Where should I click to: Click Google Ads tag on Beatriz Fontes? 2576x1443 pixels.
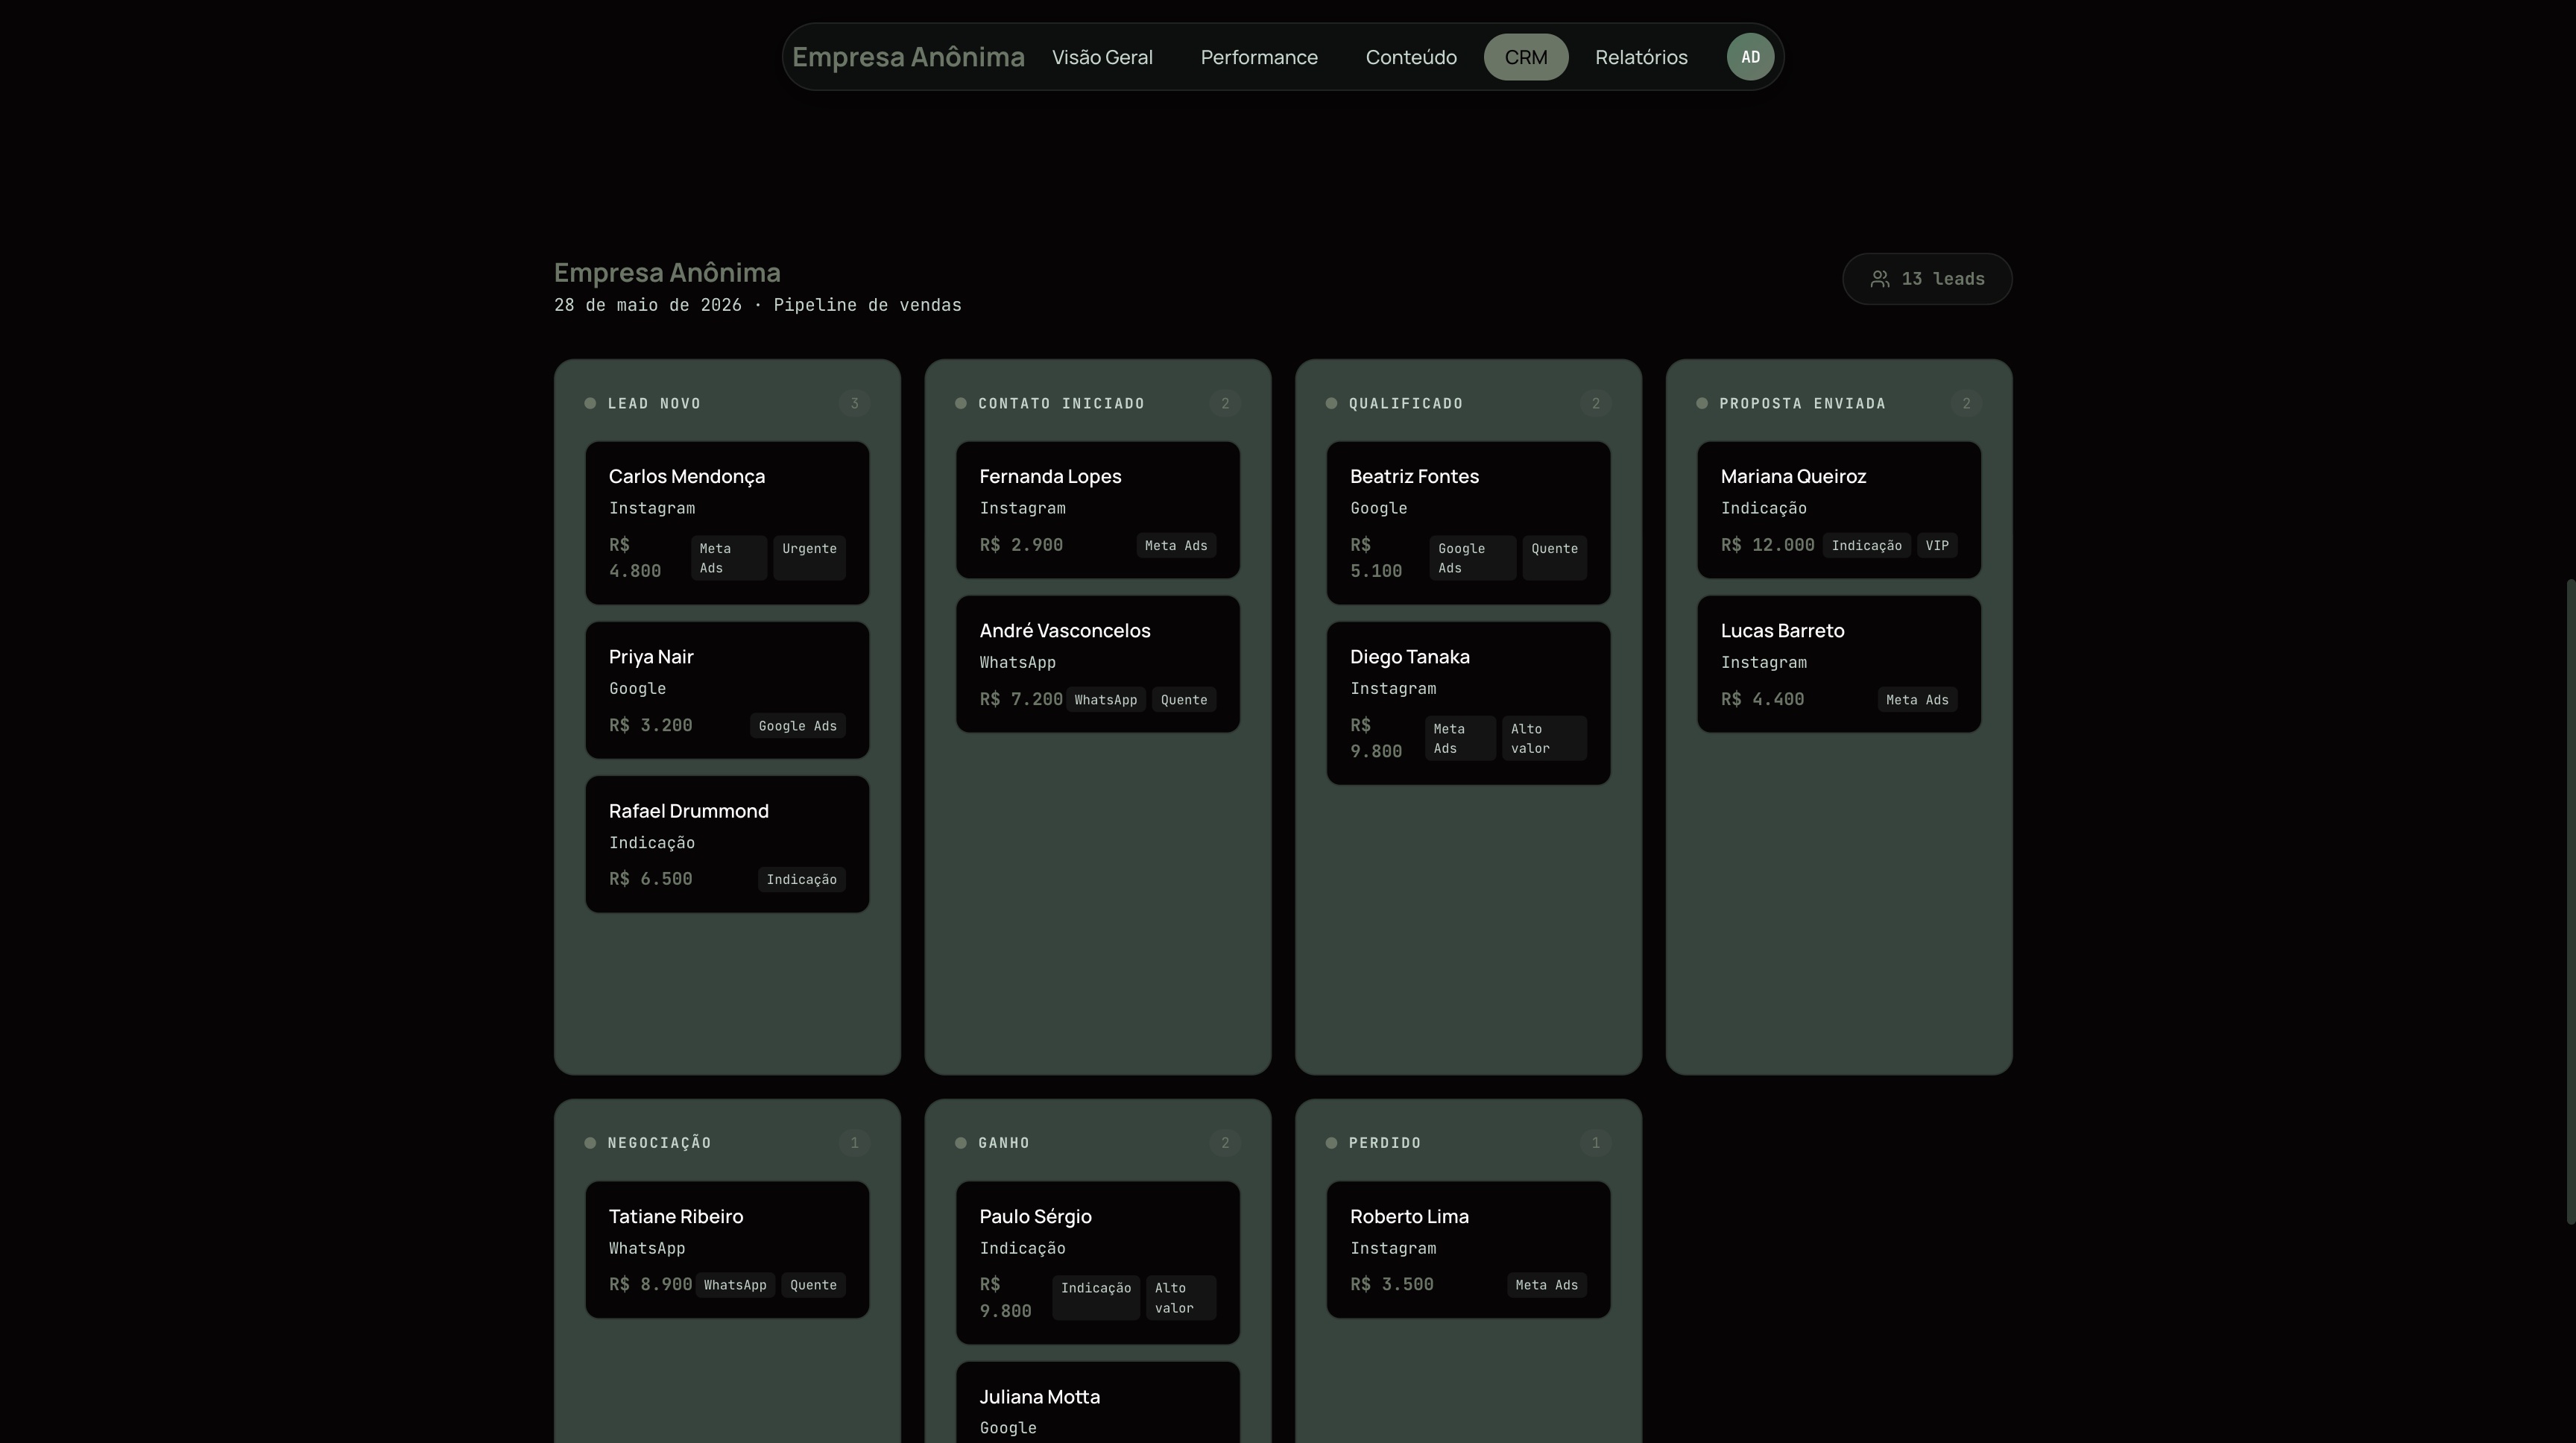pos(1472,558)
